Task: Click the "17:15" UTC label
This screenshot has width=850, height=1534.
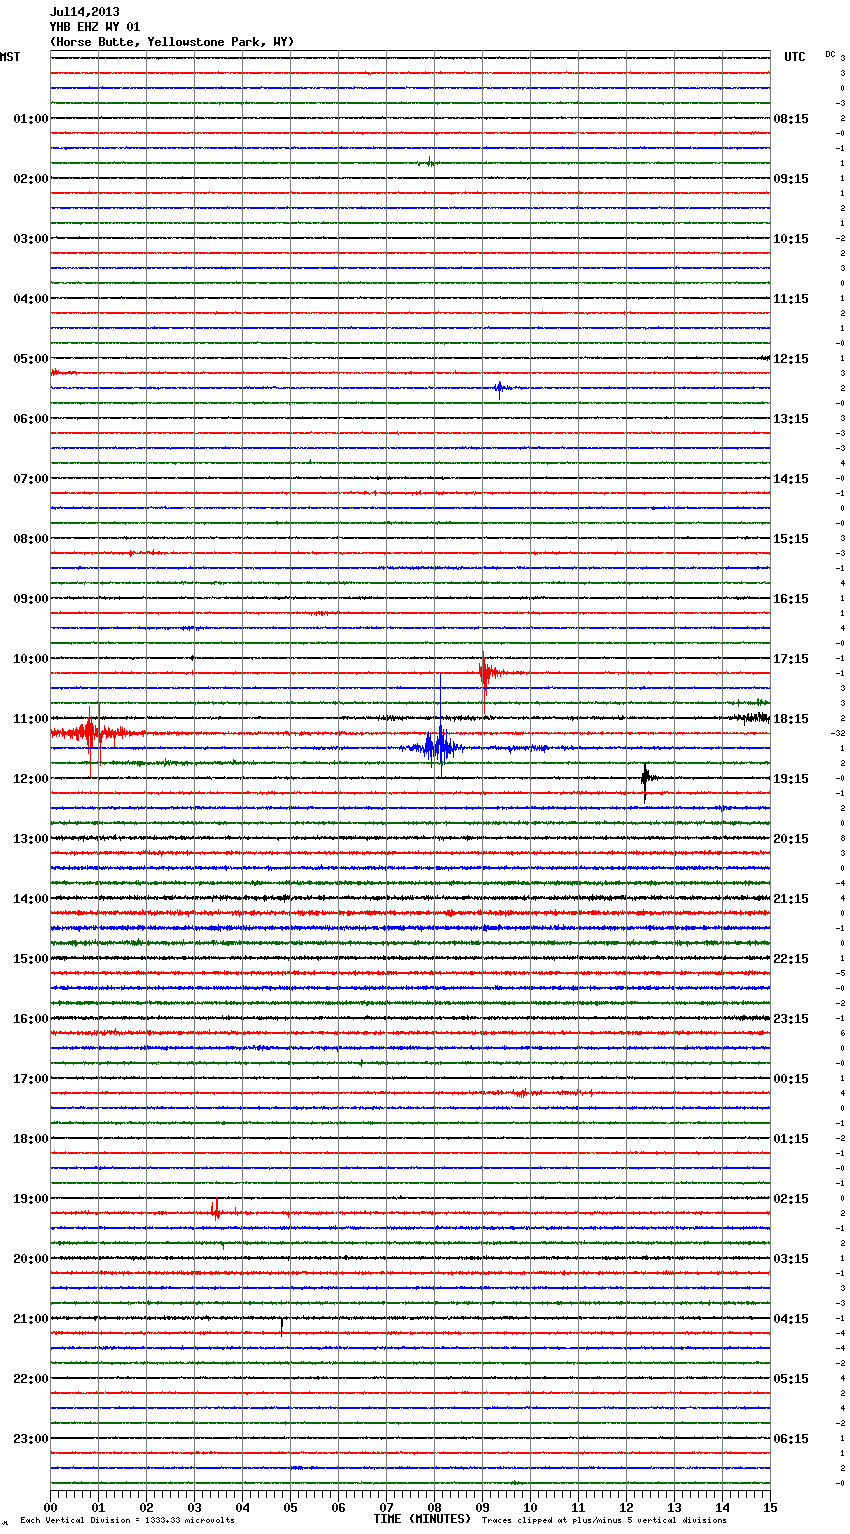Action: coord(791,659)
